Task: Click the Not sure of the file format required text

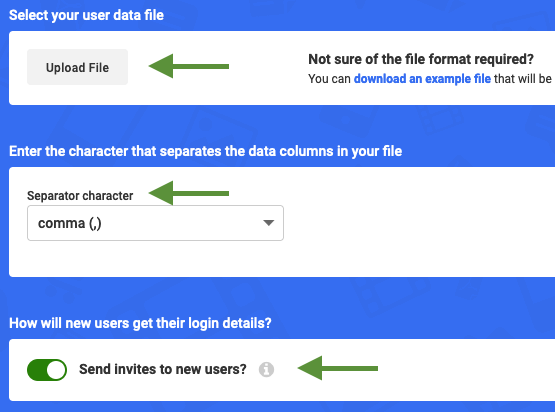Action: pos(421,59)
